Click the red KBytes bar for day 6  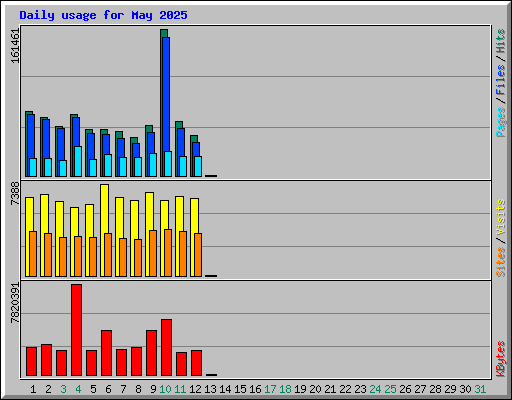(x=106, y=353)
